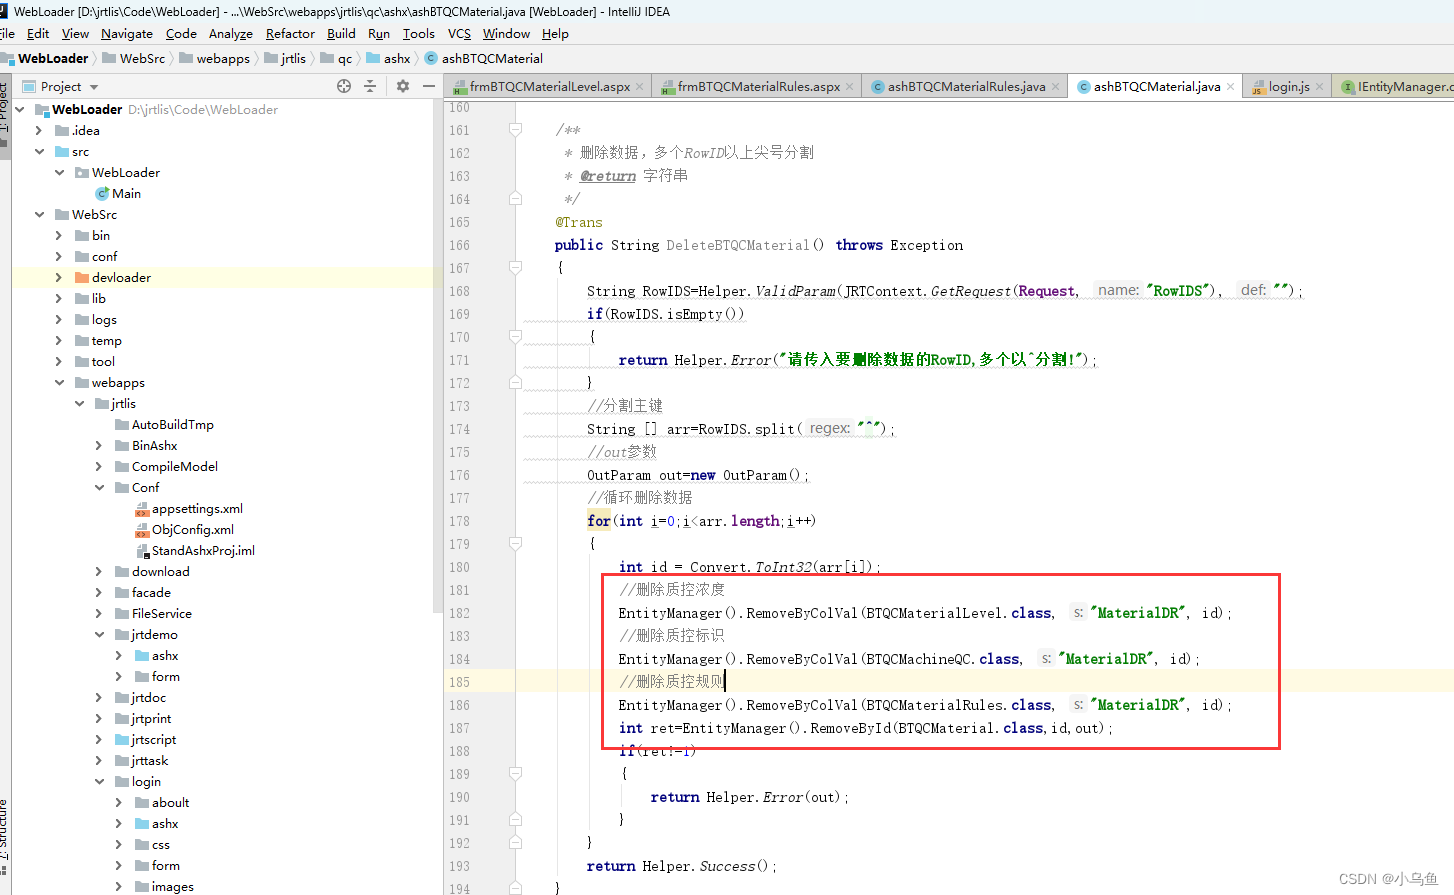Open Project panel settings gear

(403, 86)
